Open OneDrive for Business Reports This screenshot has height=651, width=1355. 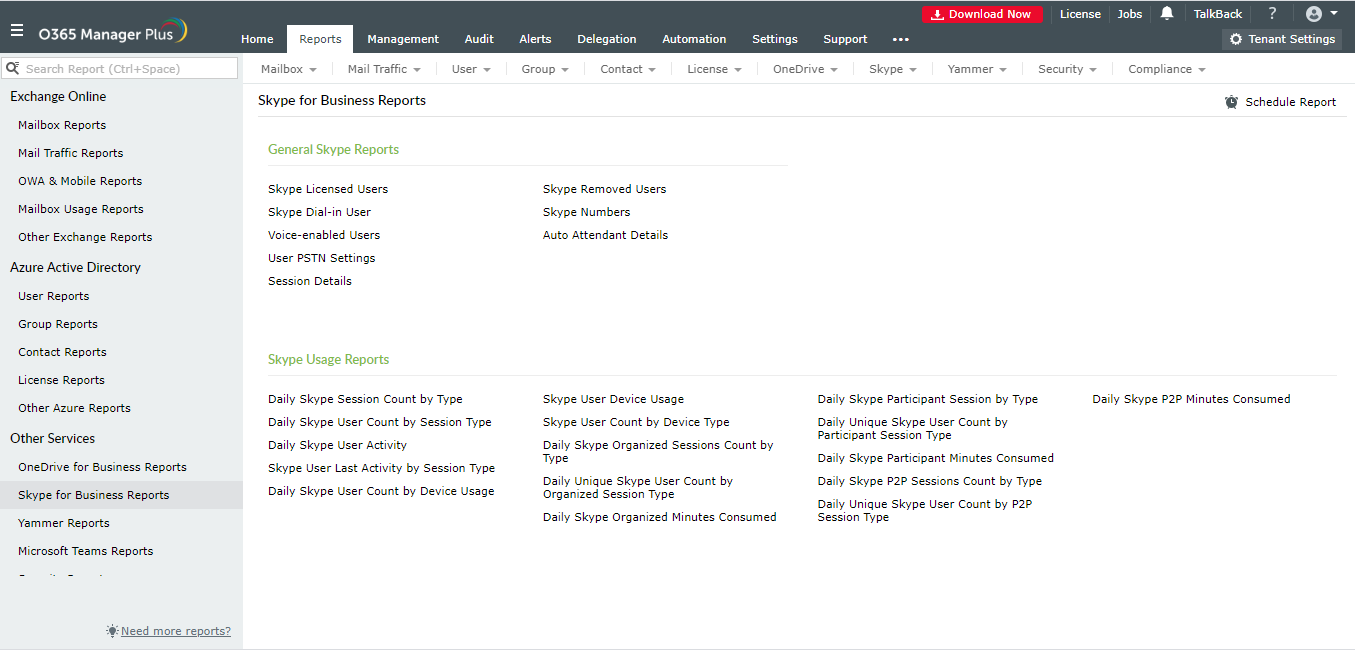coord(102,467)
